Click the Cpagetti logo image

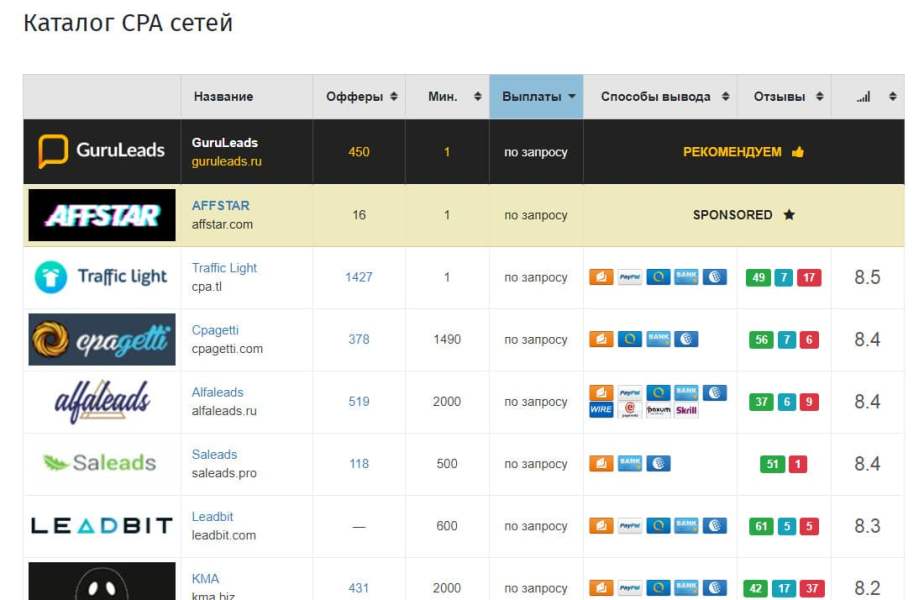tap(102, 339)
